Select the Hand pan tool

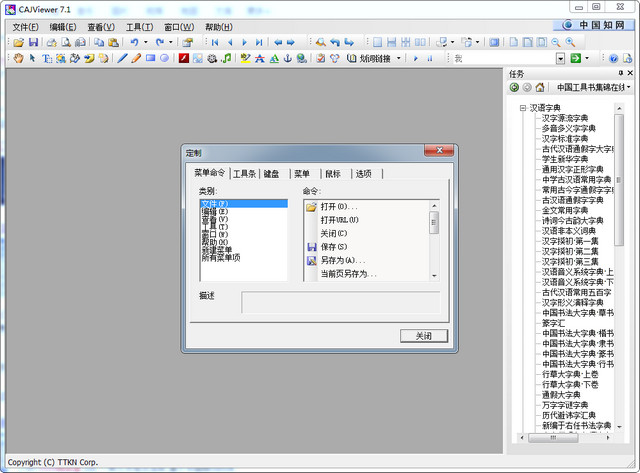pyautogui.click(x=18, y=58)
